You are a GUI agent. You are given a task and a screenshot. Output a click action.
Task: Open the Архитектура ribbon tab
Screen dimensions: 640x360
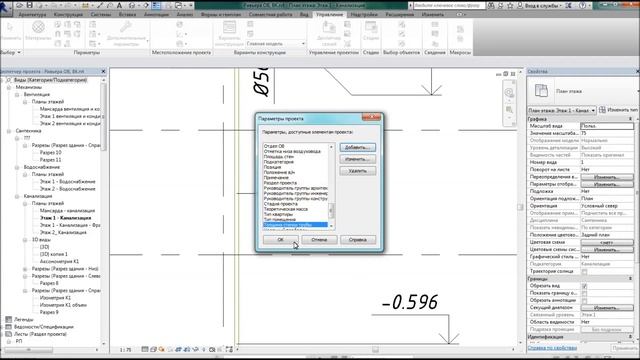point(32,14)
